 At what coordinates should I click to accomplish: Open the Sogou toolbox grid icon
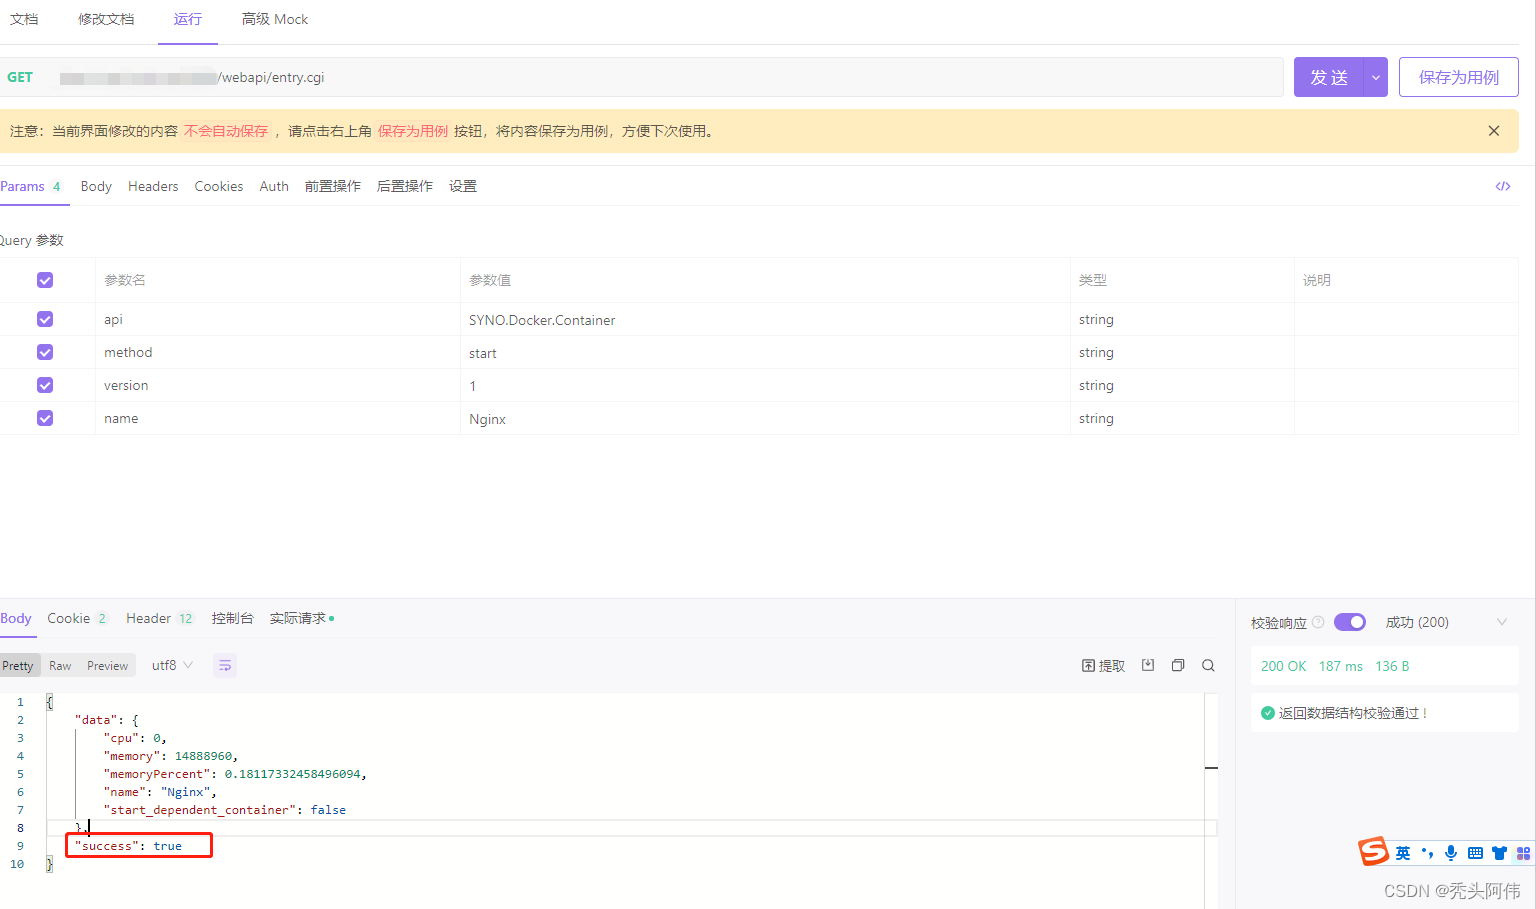pyautogui.click(x=1523, y=853)
